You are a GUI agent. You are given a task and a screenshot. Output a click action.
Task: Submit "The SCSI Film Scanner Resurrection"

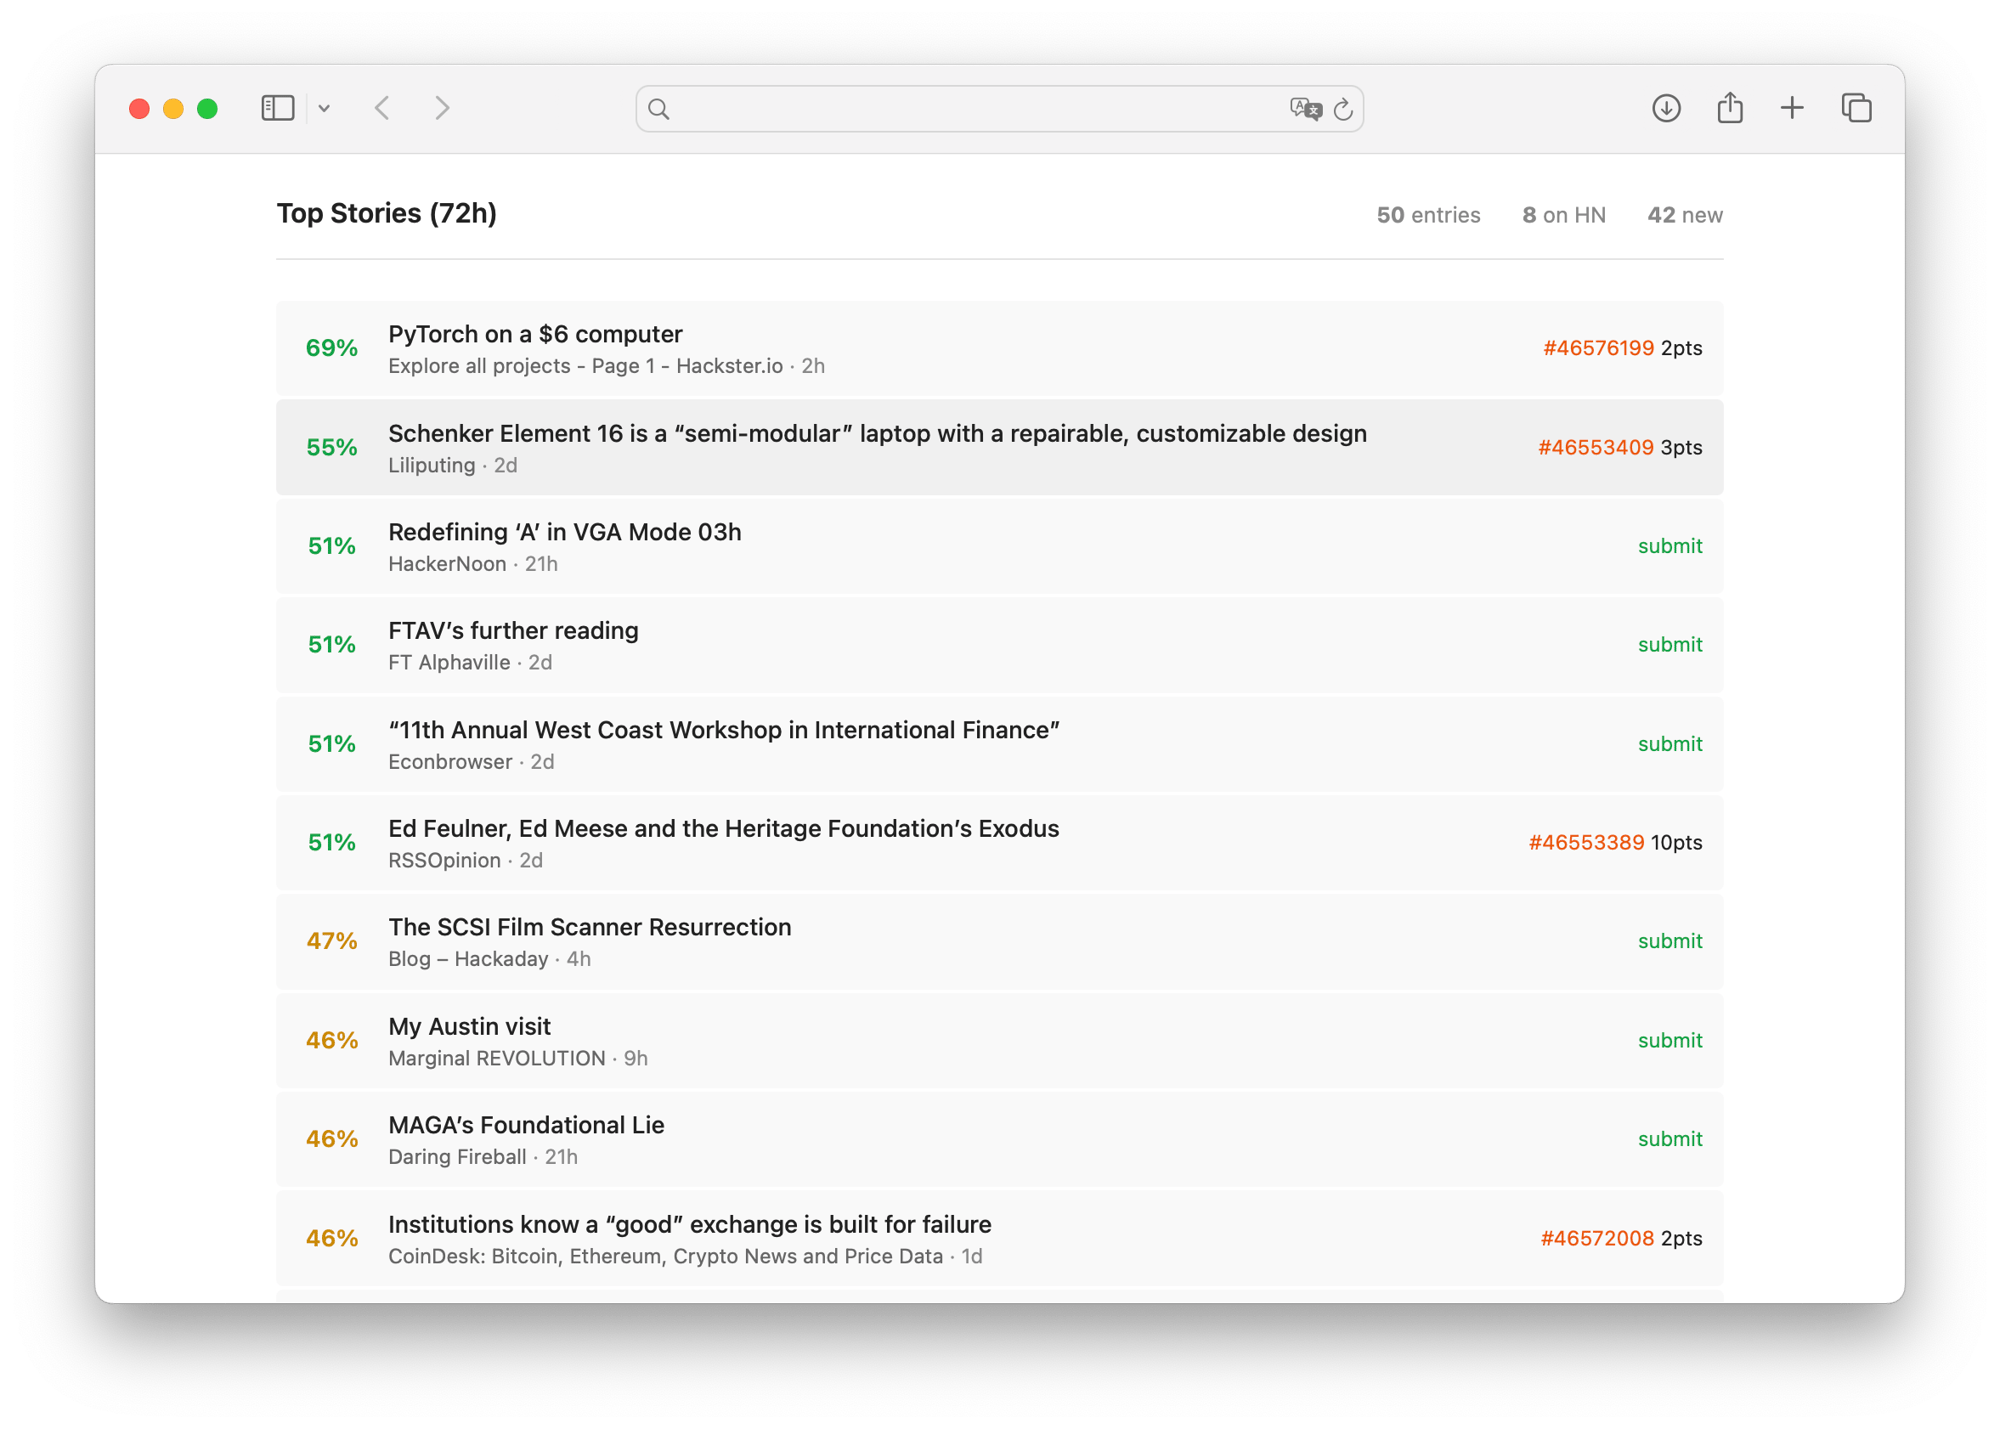point(1669,941)
